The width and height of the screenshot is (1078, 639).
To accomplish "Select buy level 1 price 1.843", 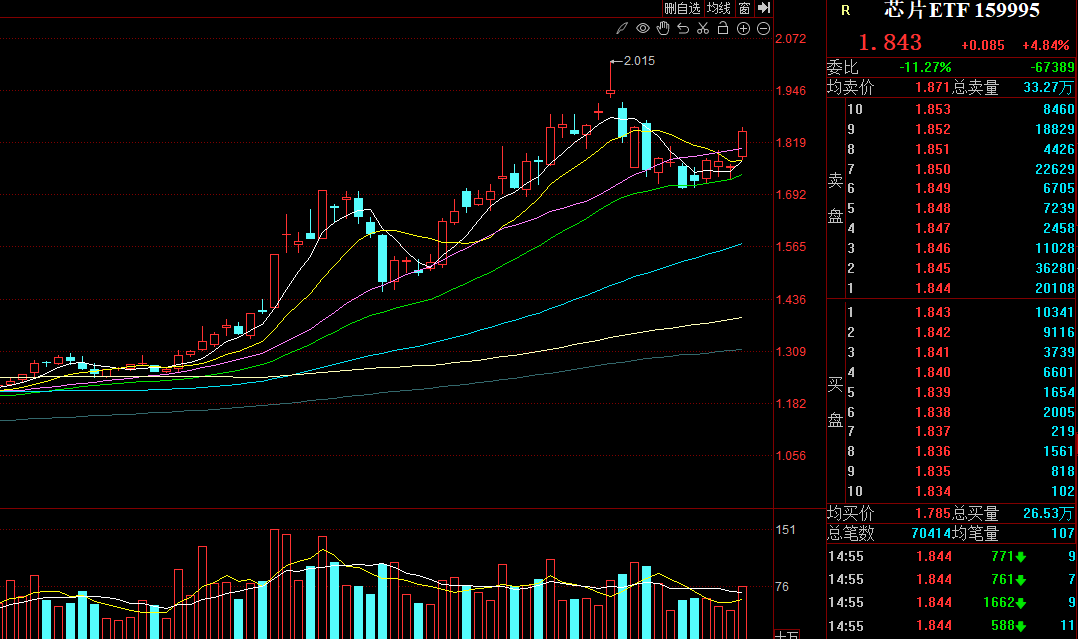I will point(932,312).
